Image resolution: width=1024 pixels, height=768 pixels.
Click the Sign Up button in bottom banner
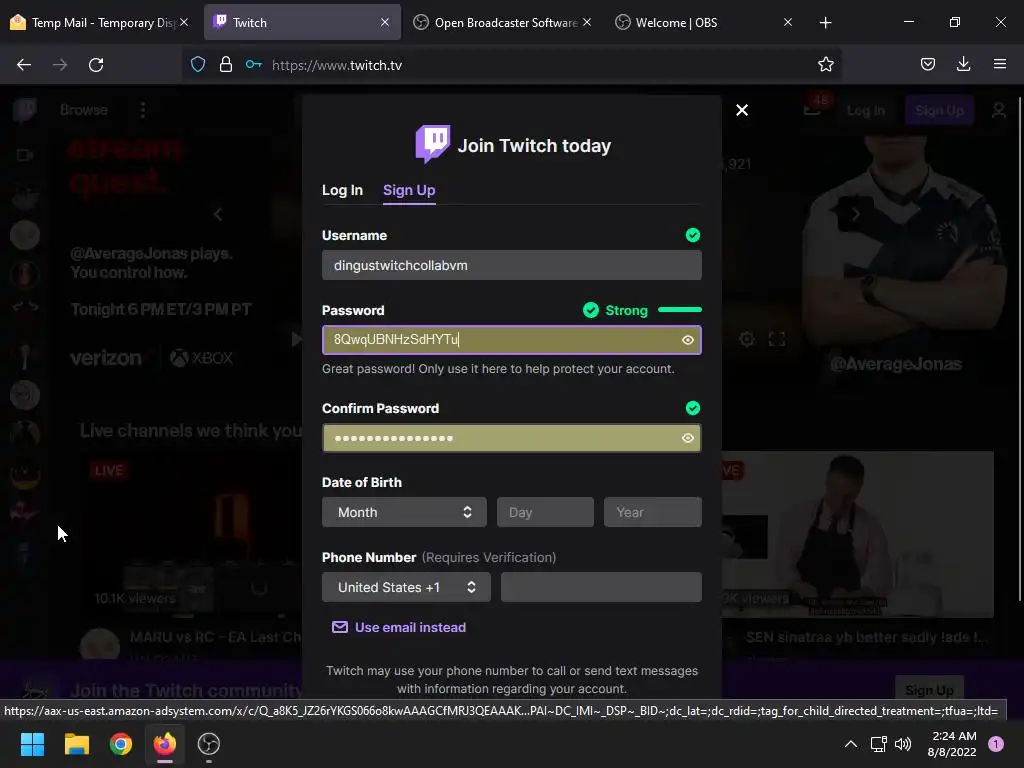pos(929,690)
